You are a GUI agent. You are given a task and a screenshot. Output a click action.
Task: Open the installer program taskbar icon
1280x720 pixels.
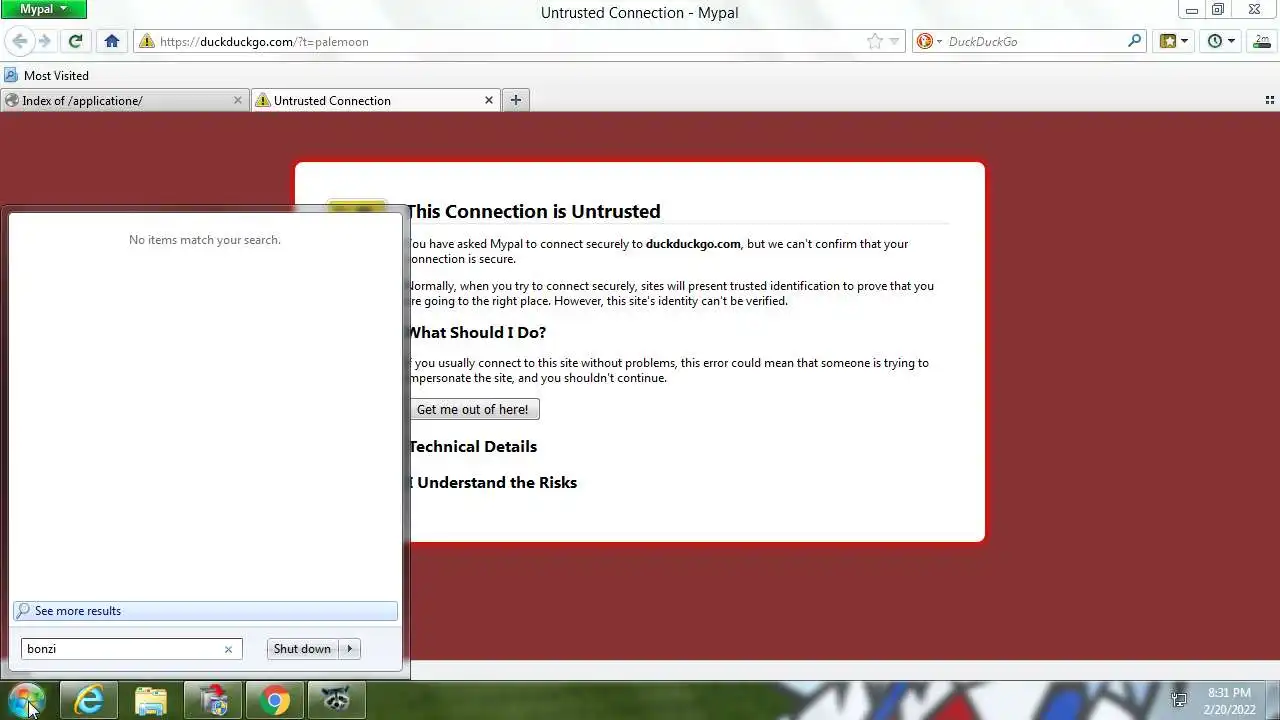pos(213,700)
